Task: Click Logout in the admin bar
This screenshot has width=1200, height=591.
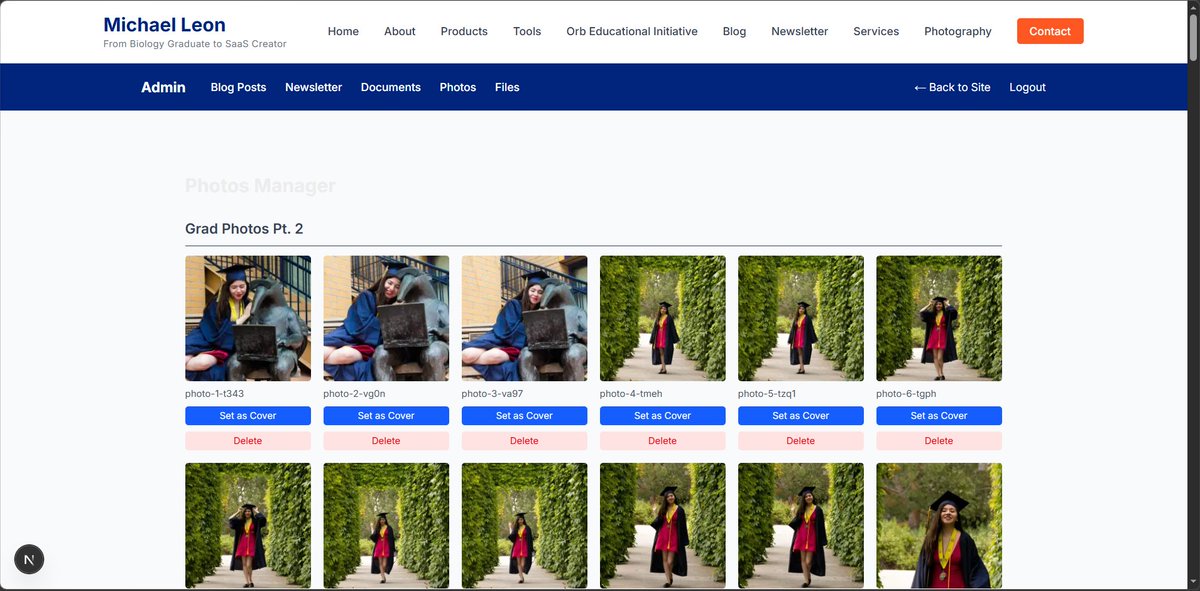Action: click(x=1027, y=87)
